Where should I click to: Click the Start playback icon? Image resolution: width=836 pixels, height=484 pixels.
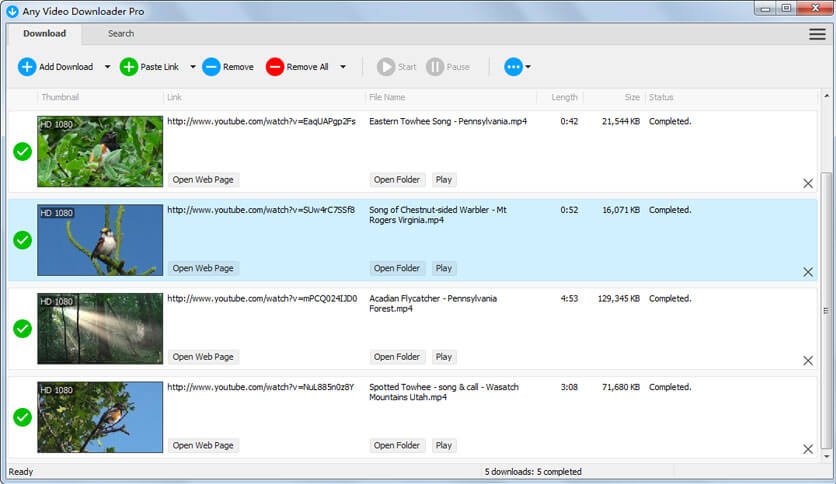point(386,67)
